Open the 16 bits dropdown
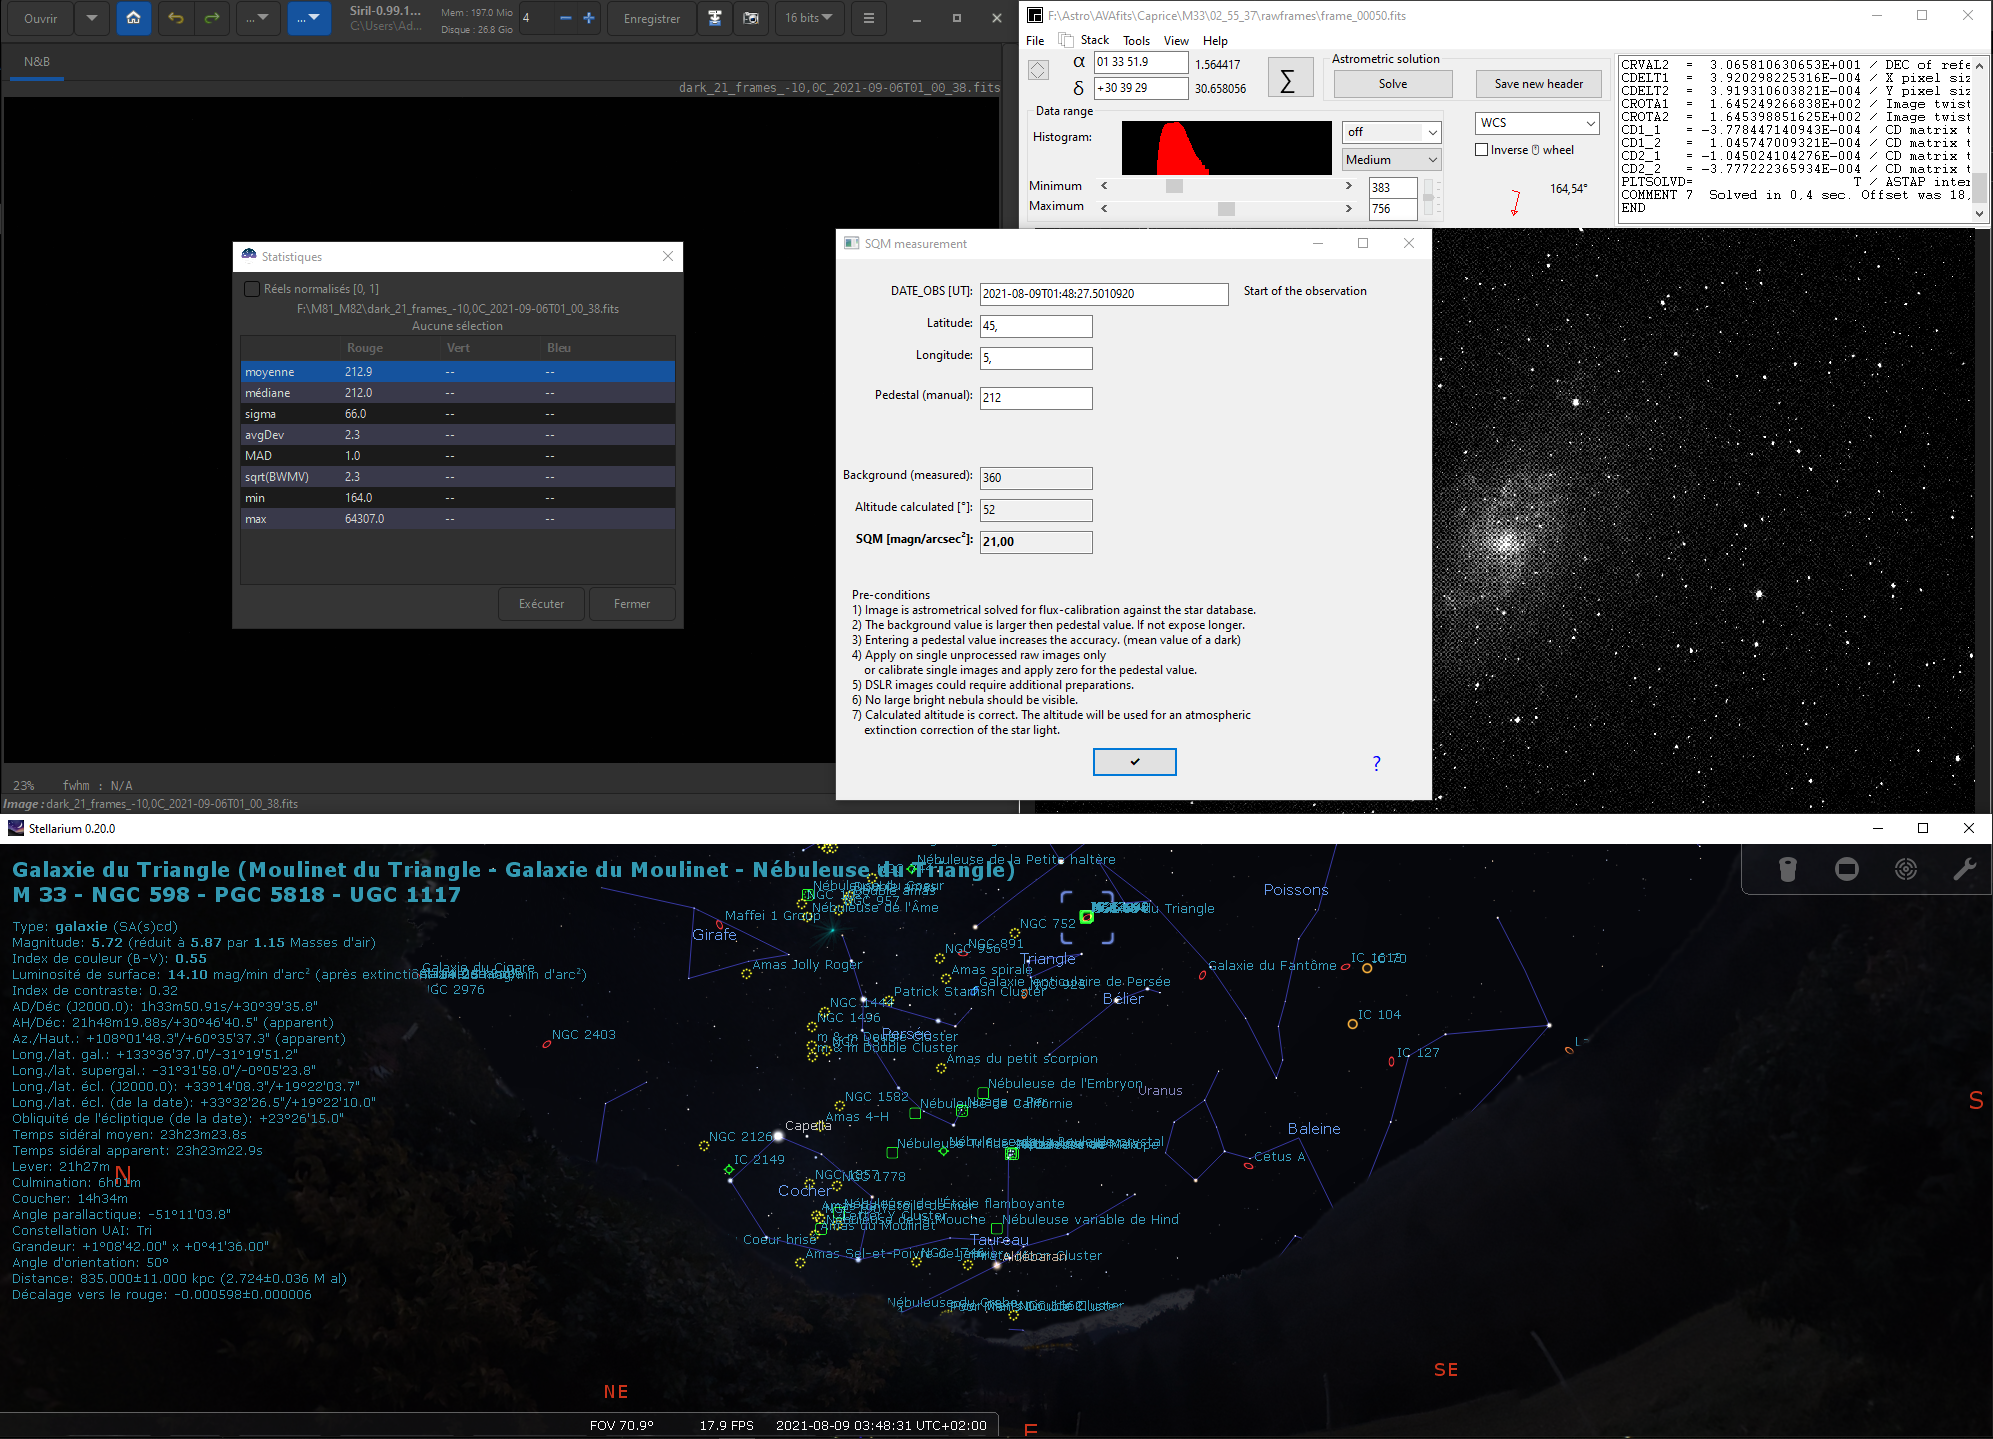 click(809, 18)
